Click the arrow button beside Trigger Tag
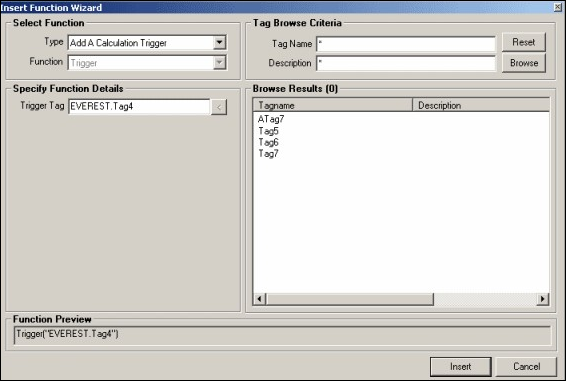The image size is (566, 381). pos(219,107)
